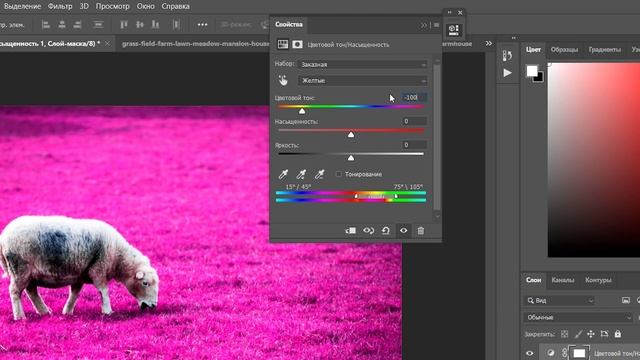Open the Вид layer filter dropdown

[x=560, y=300]
